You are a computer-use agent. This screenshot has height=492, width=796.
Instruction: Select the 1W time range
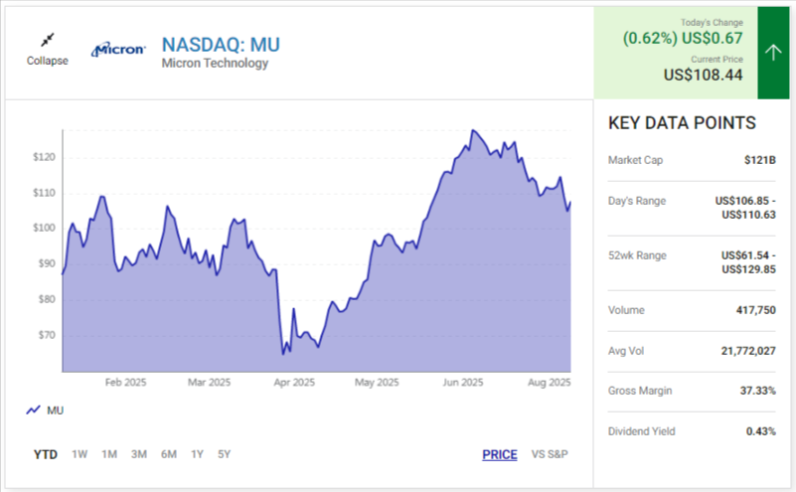click(79, 454)
